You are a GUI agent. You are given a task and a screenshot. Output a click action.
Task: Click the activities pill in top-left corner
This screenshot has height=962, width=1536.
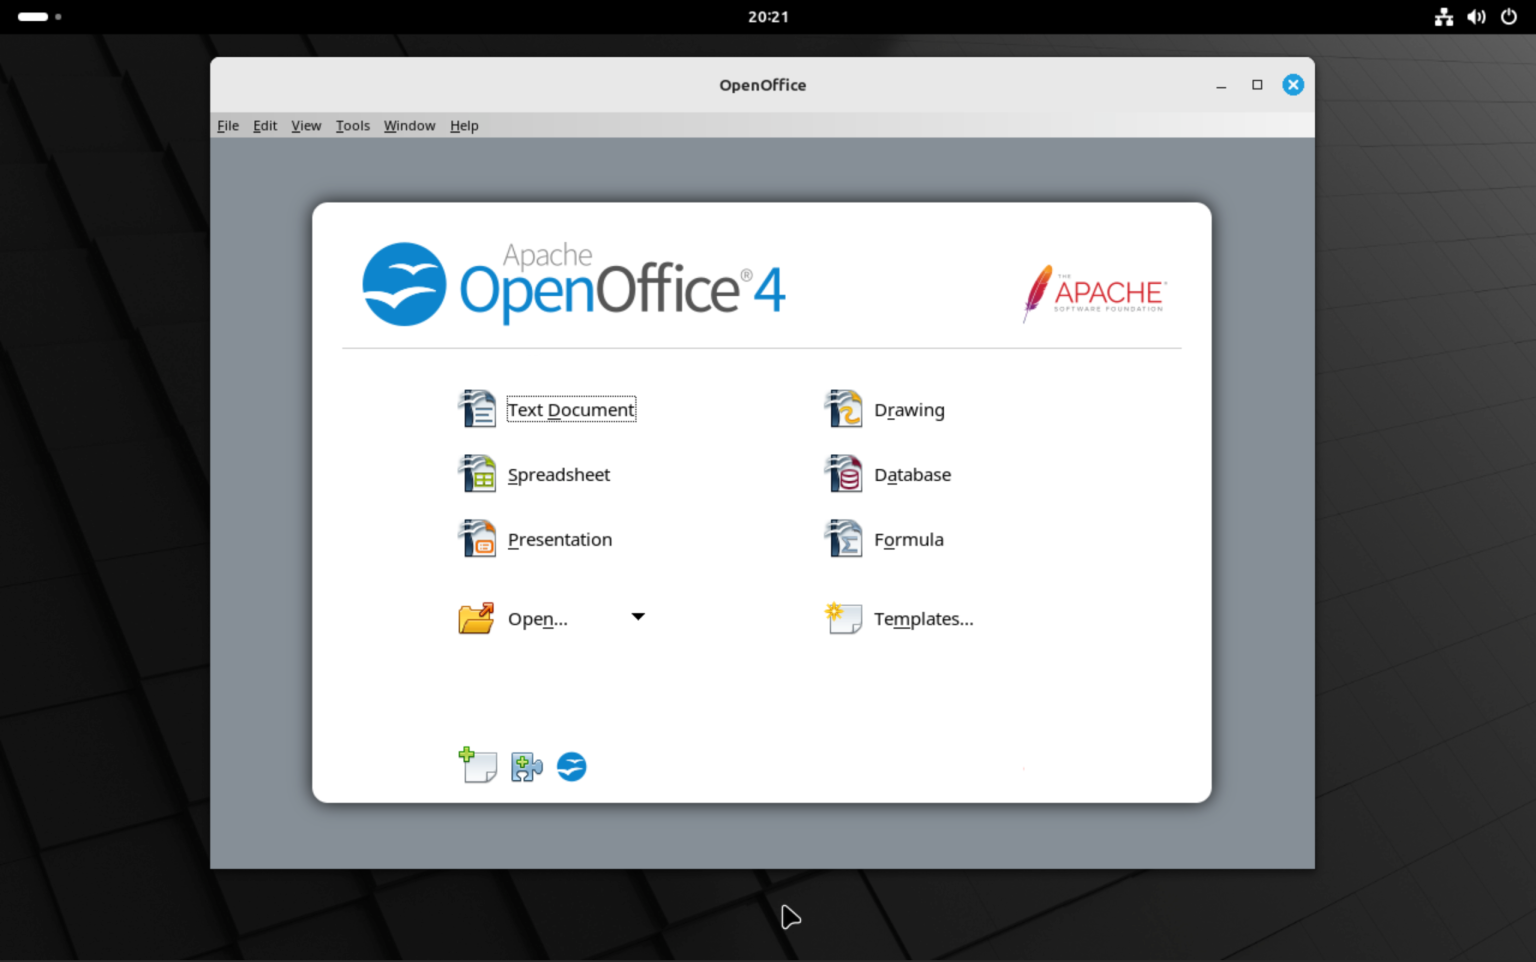tap(31, 16)
